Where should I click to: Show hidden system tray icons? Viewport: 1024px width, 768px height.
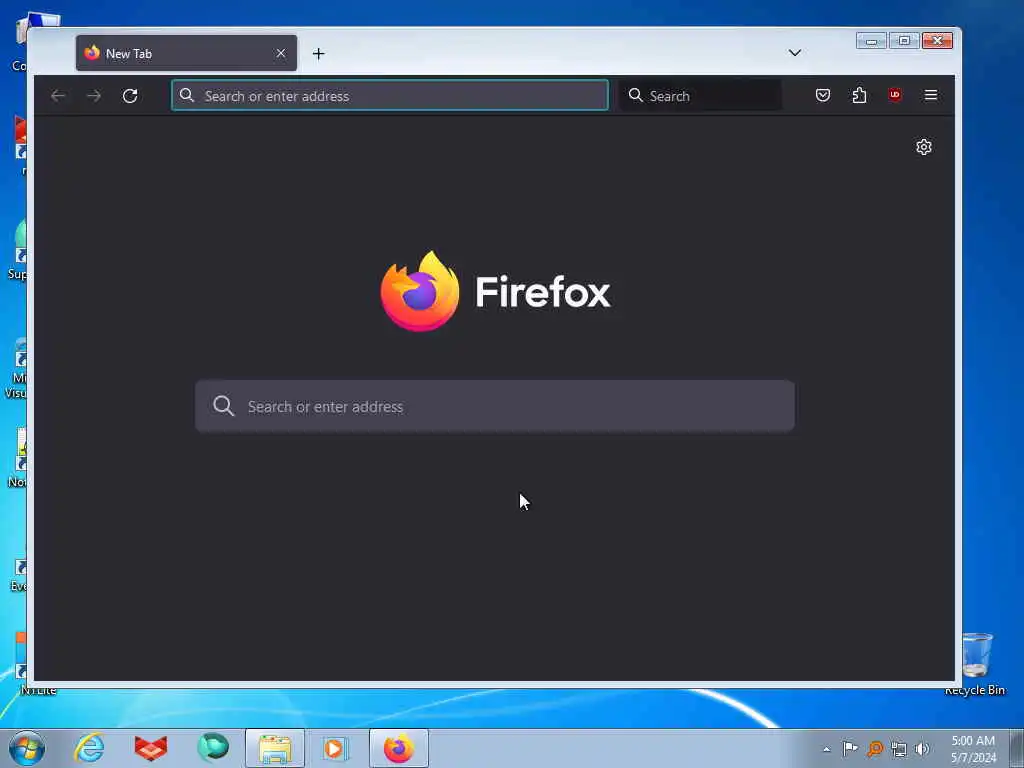pyautogui.click(x=827, y=749)
